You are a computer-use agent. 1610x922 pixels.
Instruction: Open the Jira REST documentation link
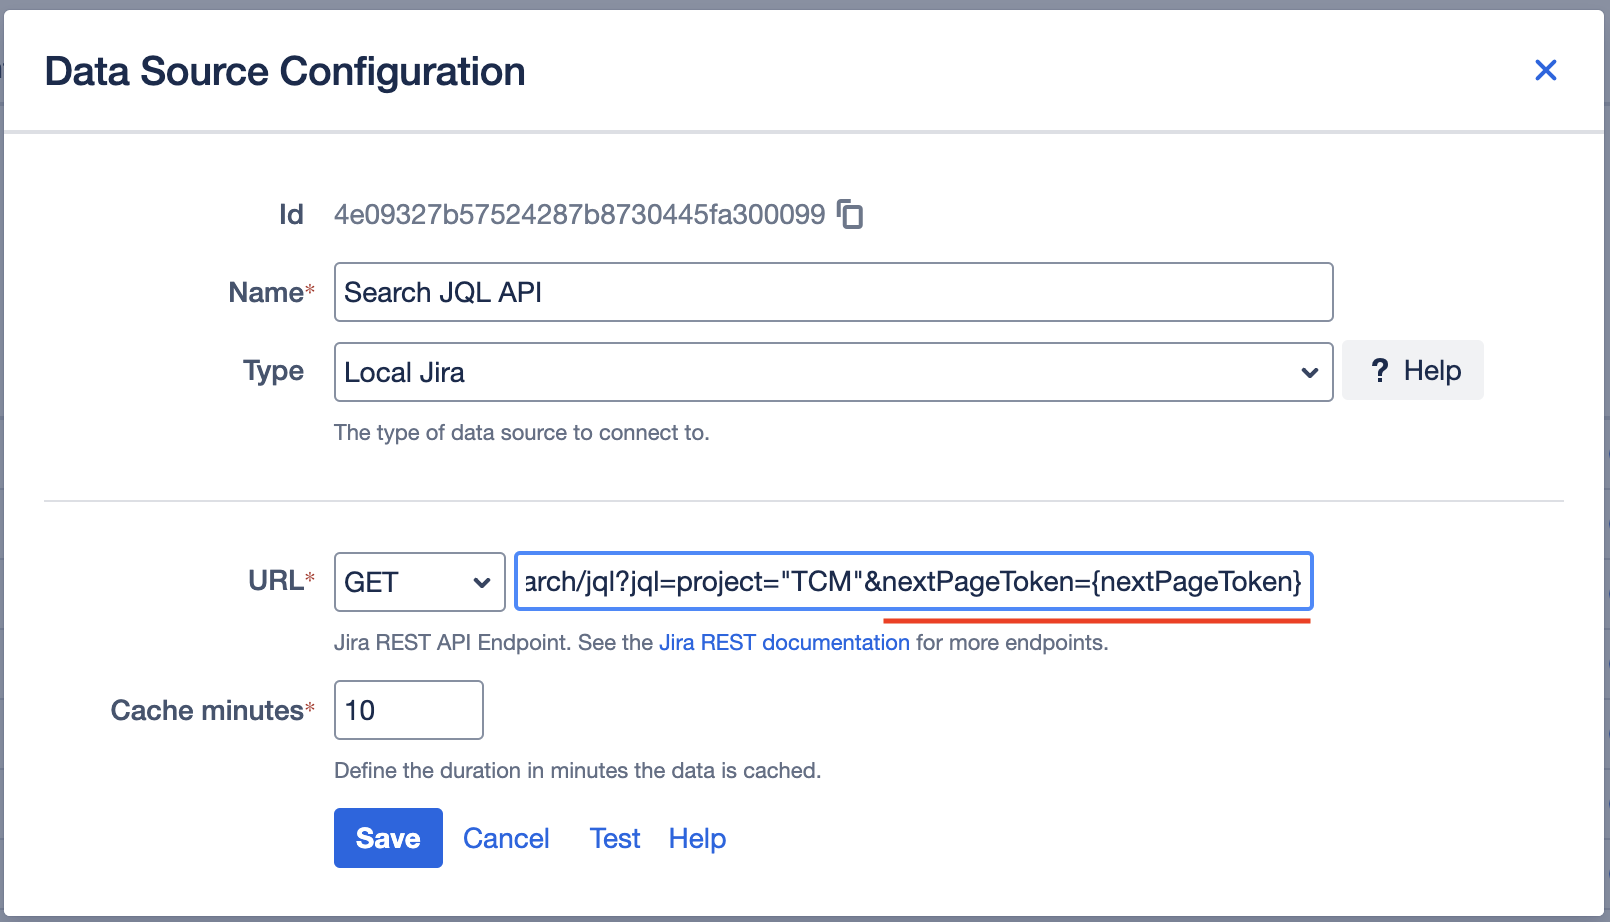(x=784, y=642)
